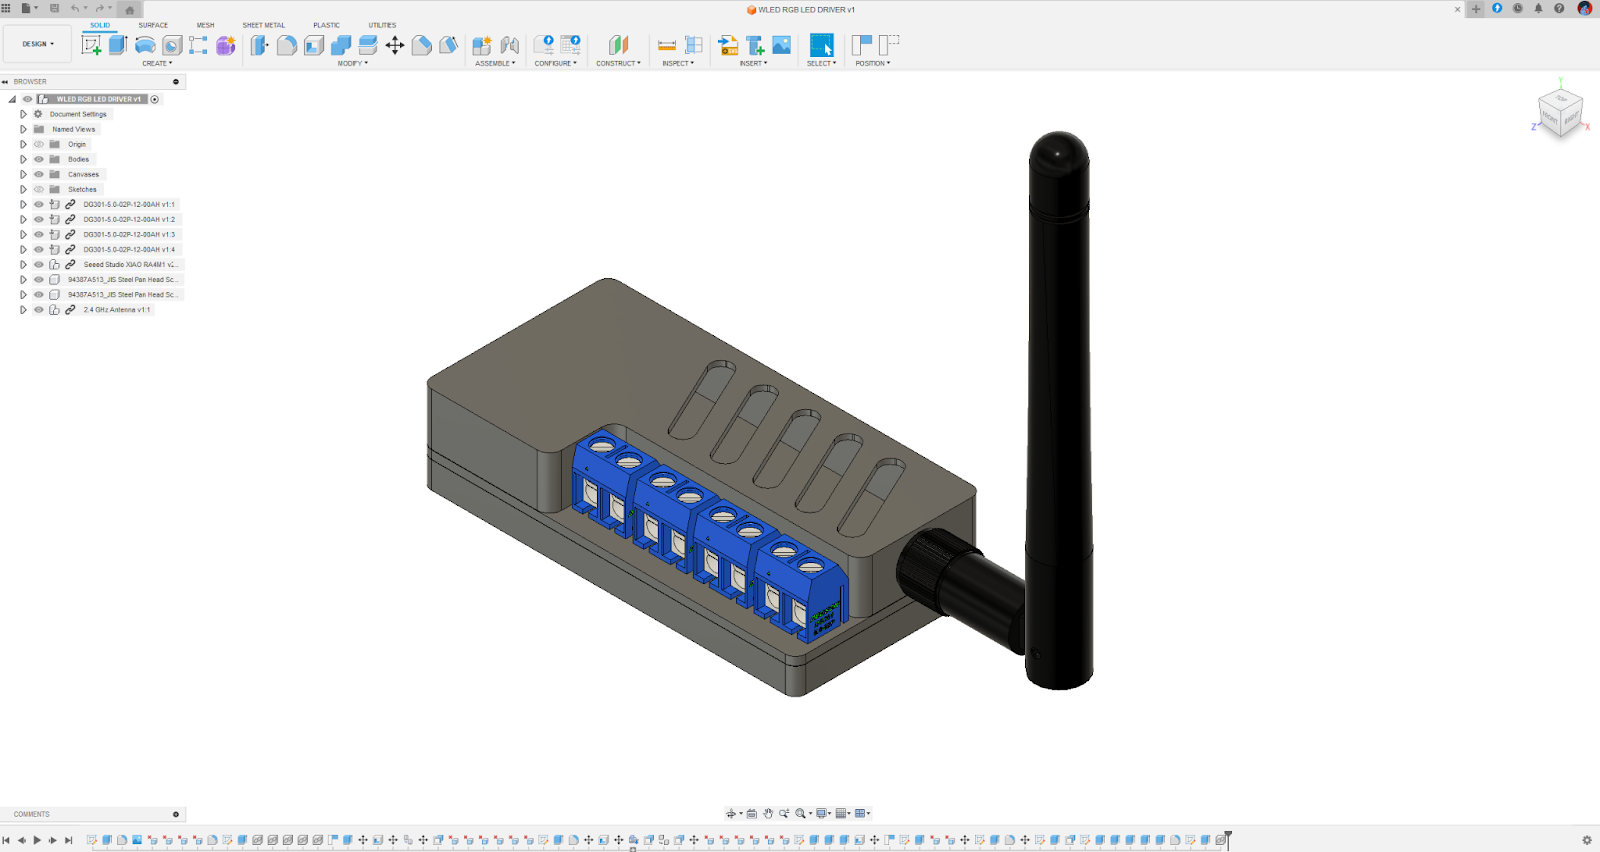Expand the Bodies folder
Viewport: 1600px width, 852px height.
(x=23, y=159)
